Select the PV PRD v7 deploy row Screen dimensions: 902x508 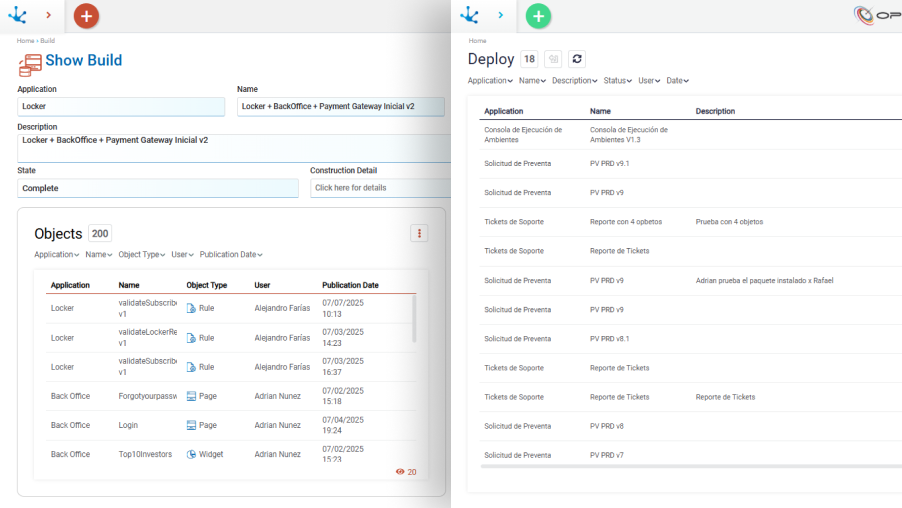pyautogui.click(x=690, y=455)
